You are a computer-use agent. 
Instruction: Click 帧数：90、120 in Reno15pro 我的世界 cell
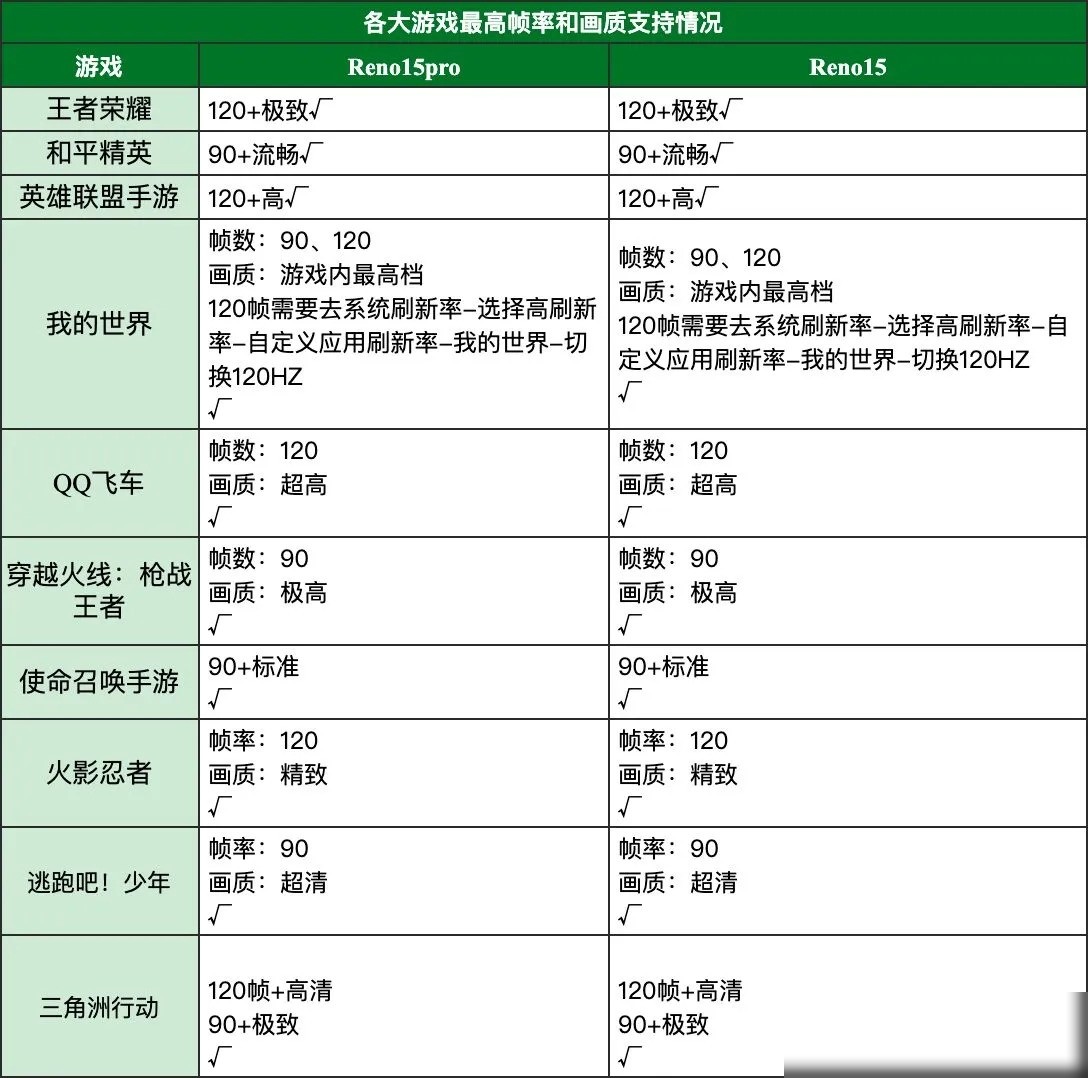tap(289, 240)
